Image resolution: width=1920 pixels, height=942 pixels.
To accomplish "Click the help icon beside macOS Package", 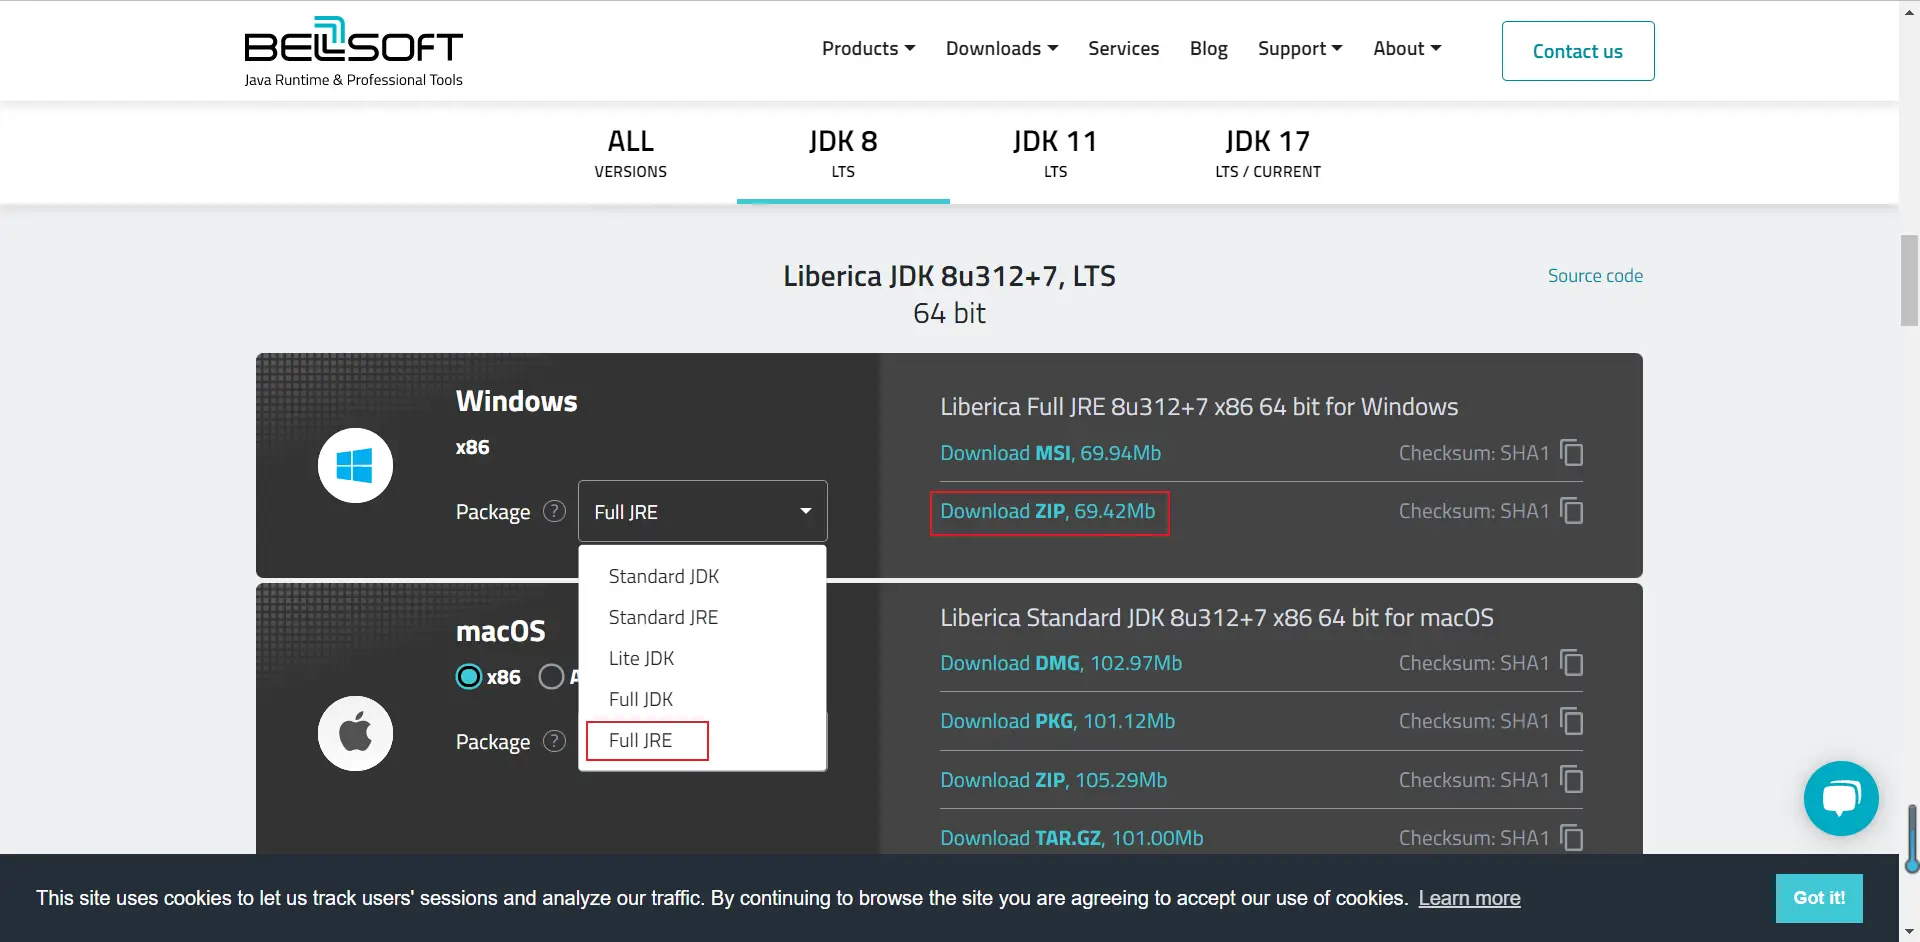I will (x=554, y=742).
